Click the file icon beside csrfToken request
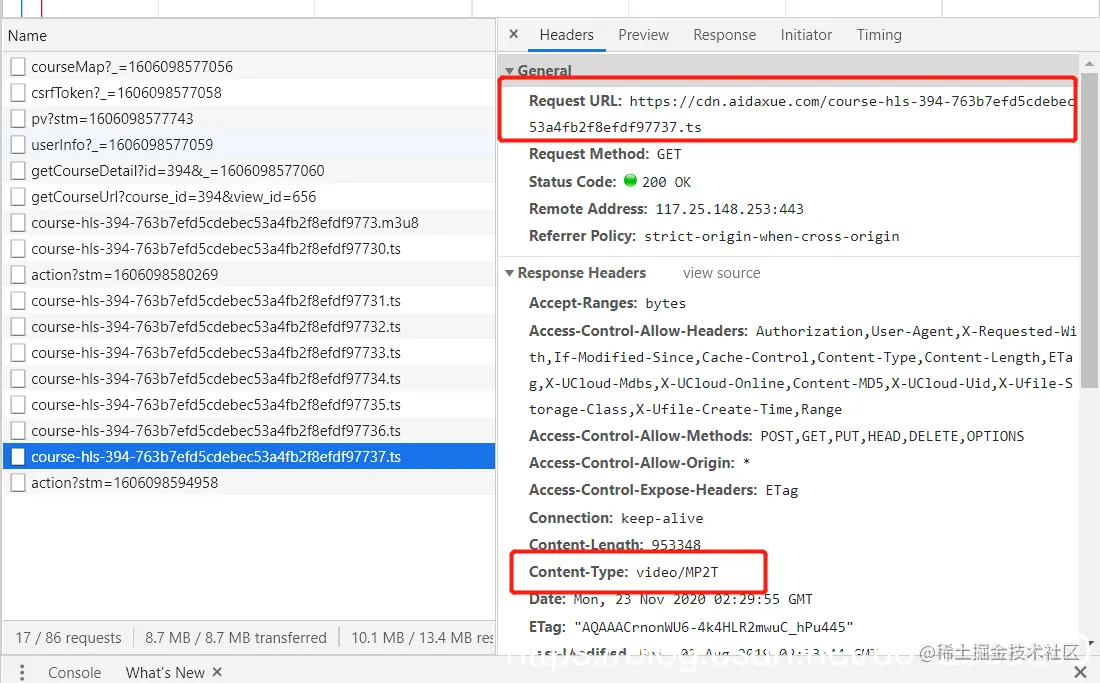The width and height of the screenshot is (1100, 683). tap(18, 93)
